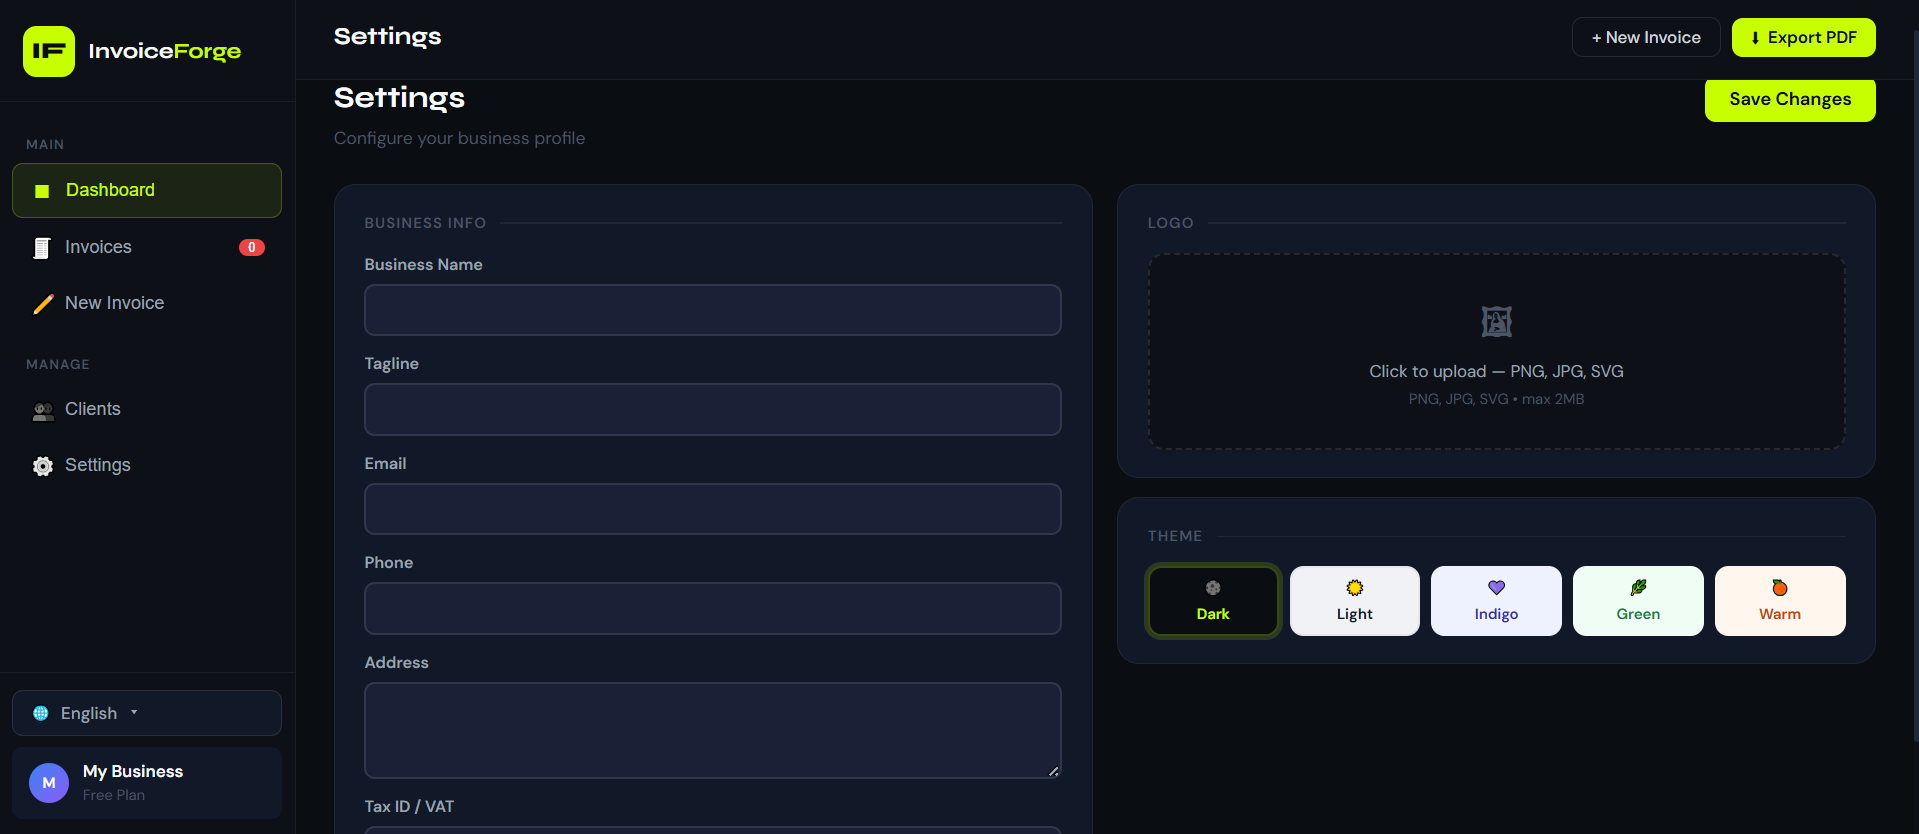Click the "PNG, JPG, SVG • max 2MB" hint

(1496, 399)
